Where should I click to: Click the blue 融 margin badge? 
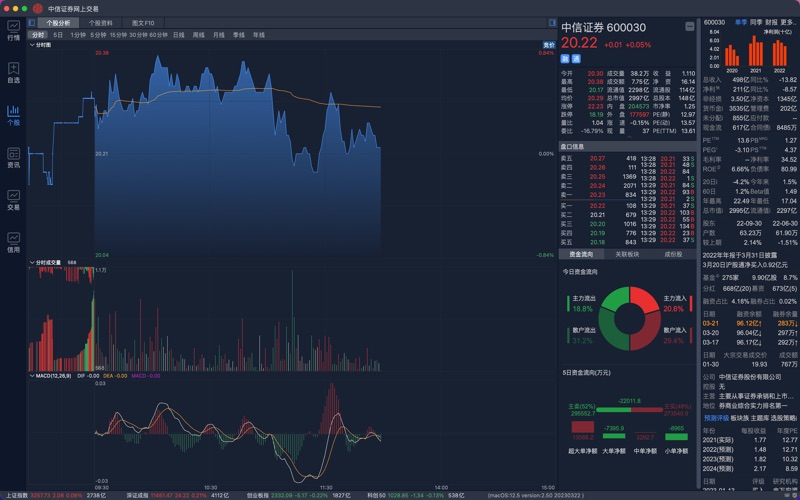565,59
